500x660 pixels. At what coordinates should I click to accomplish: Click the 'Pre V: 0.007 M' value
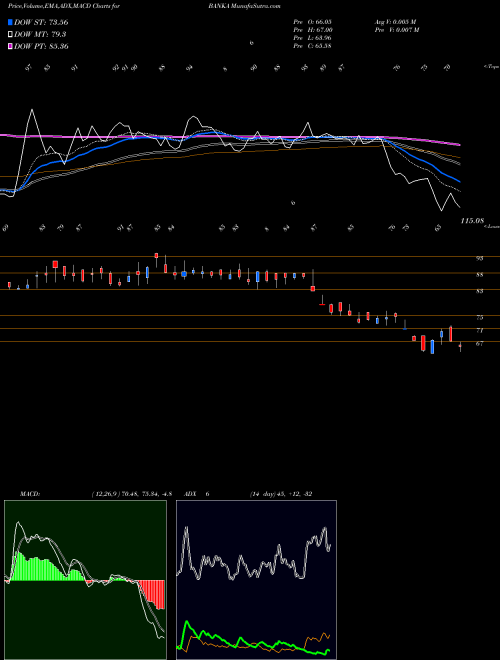pos(396,30)
